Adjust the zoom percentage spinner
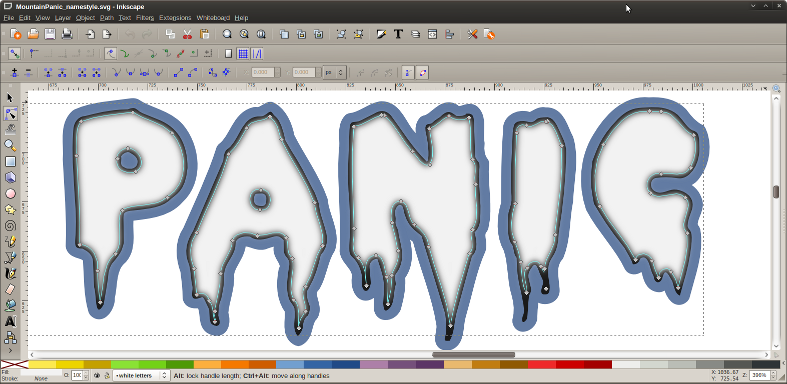This screenshot has height=384, width=787. tap(774, 375)
